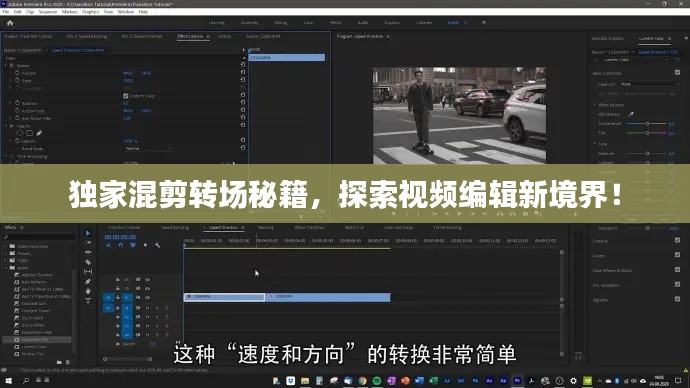Select the Selection tool arrow in timeline toolbar
Viewport: 690px width, 388px height.
pyautogui.click(x=88, y=233)
